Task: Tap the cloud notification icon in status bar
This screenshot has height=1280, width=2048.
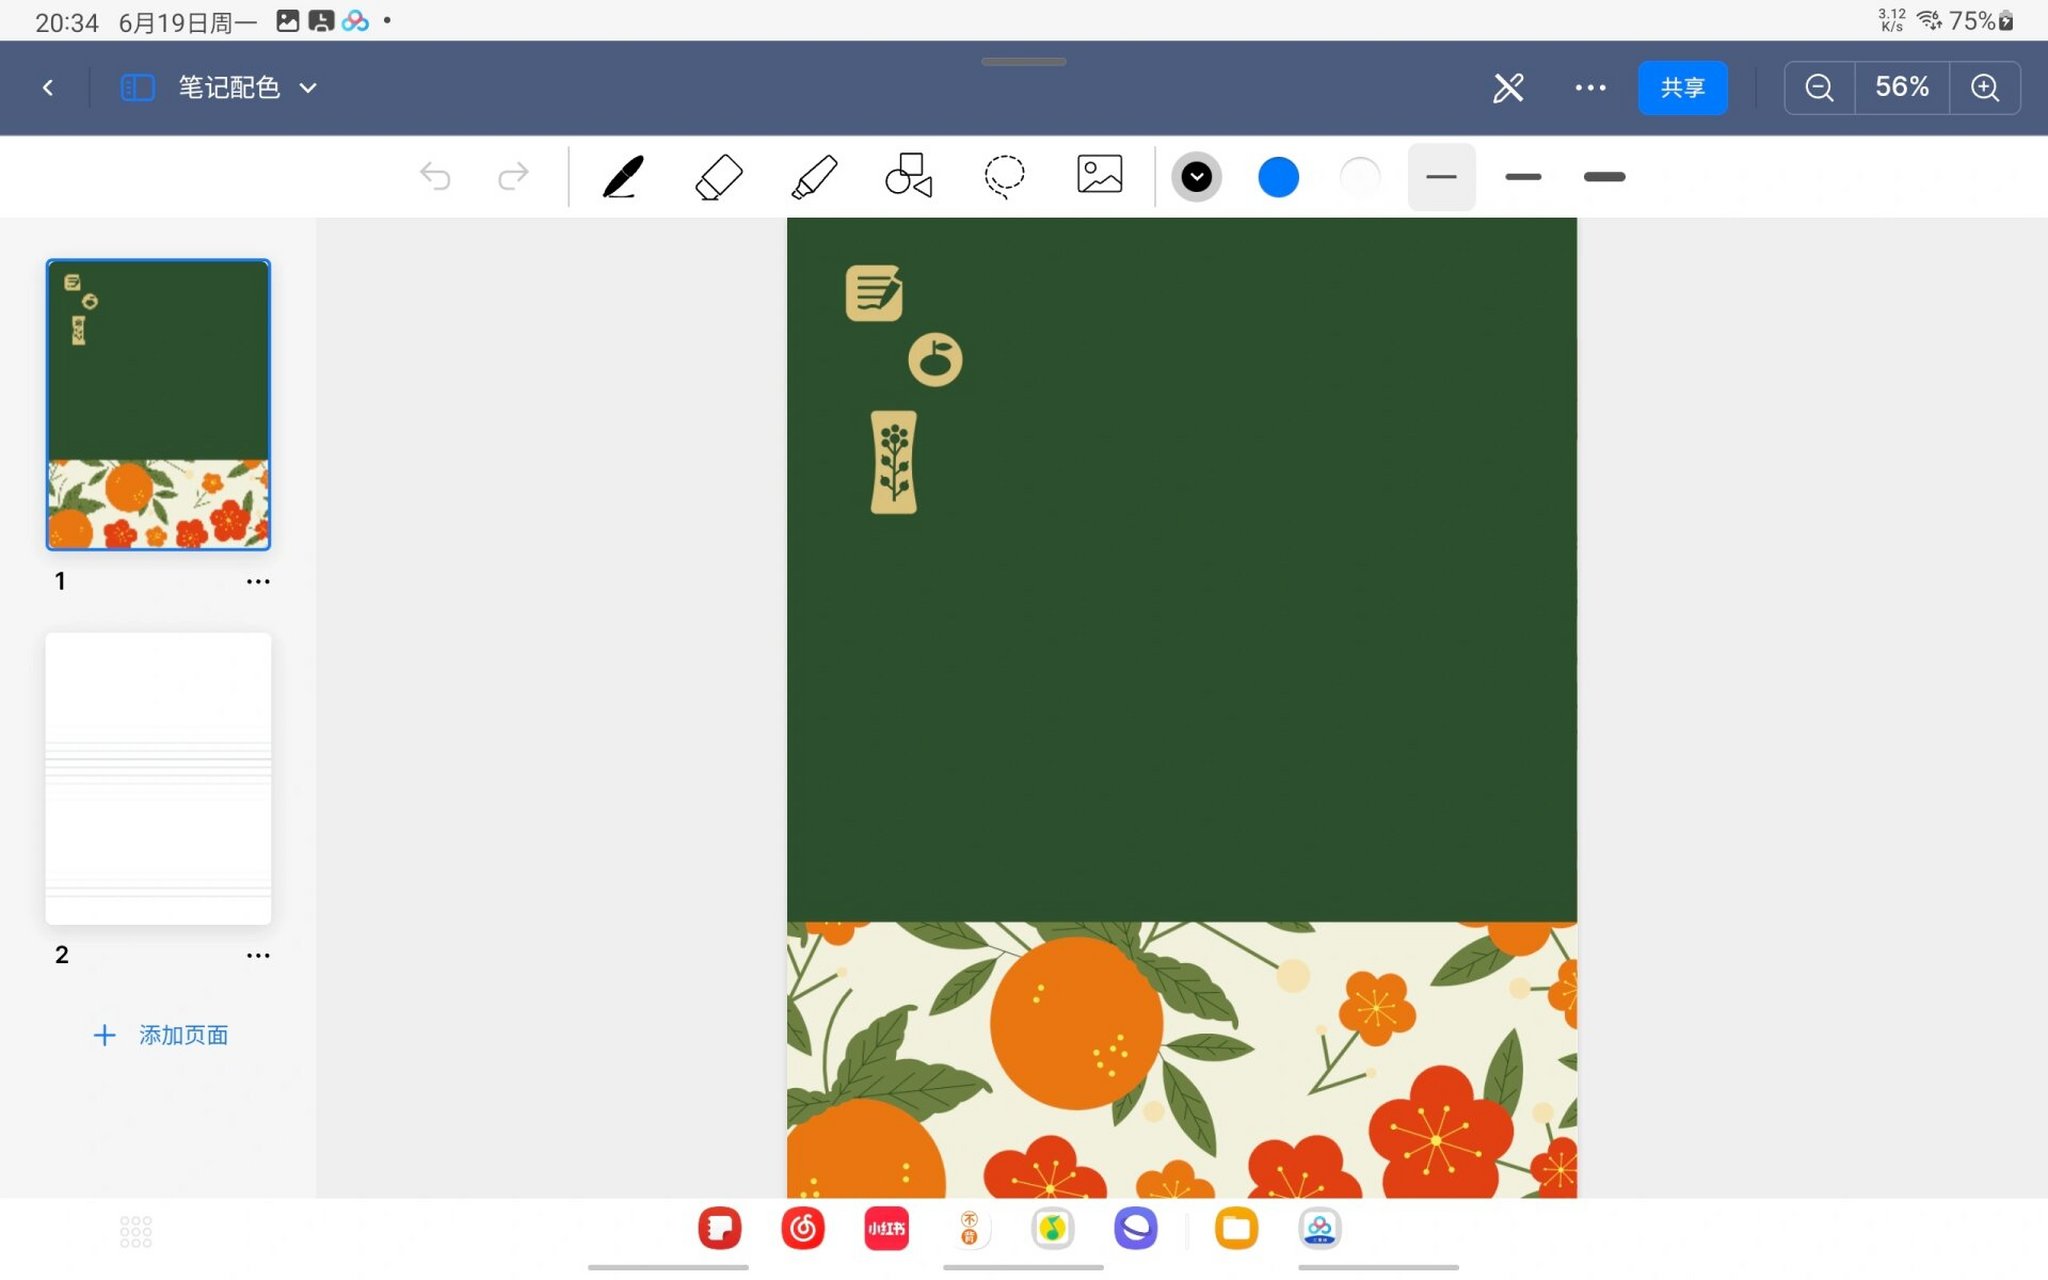Action: coord(355,21)
